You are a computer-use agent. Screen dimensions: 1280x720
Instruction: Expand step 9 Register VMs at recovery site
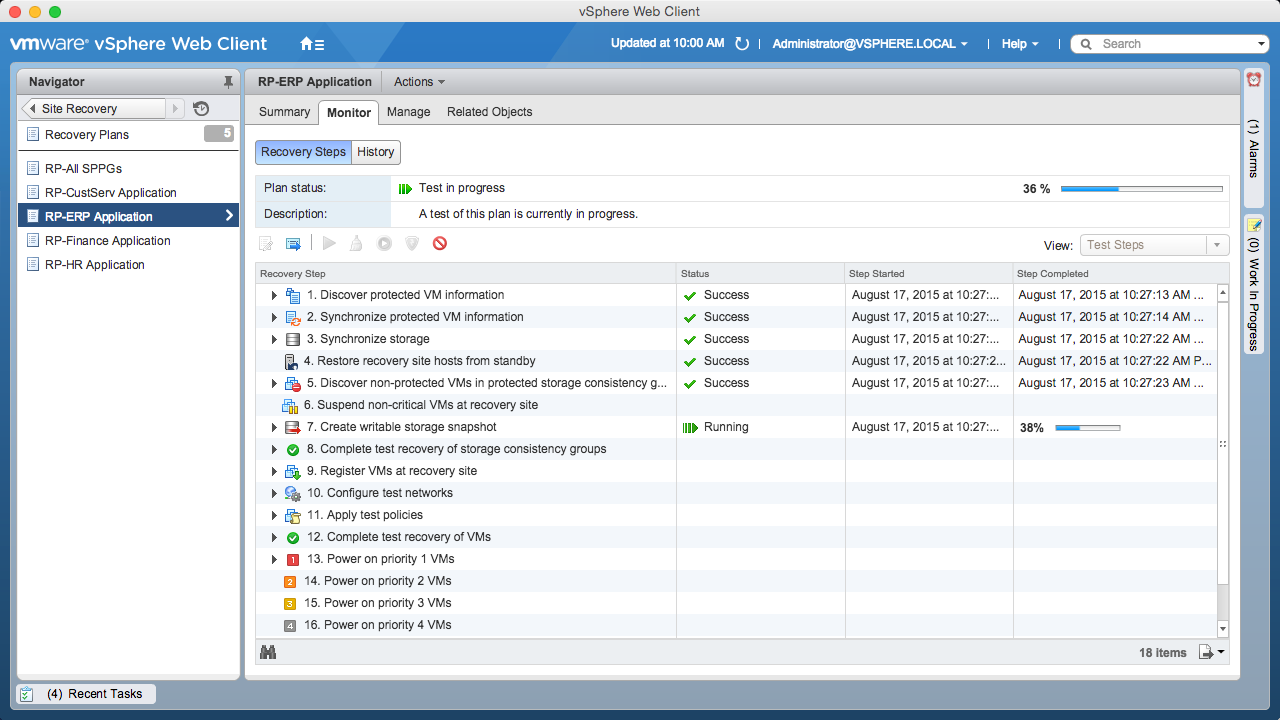coord(274,471)
